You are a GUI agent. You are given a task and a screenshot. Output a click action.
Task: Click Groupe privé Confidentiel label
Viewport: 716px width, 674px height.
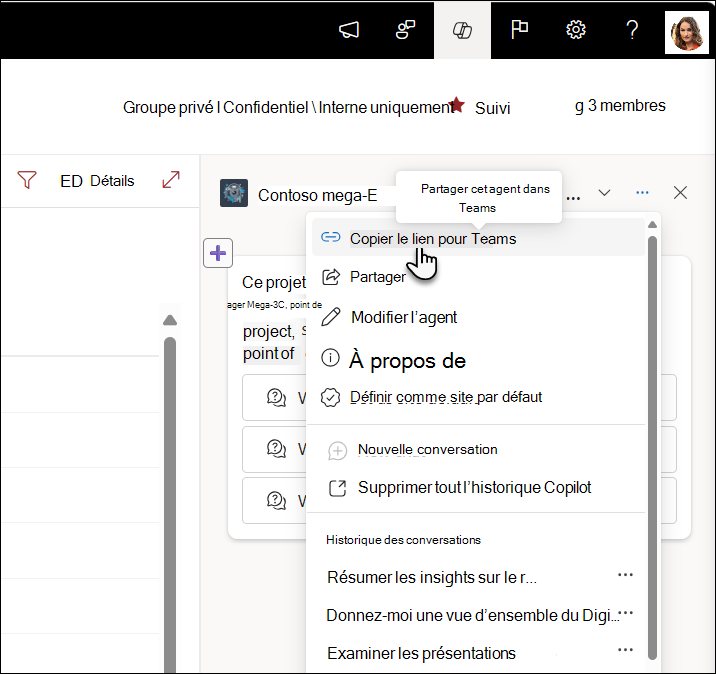click(289, 108)
